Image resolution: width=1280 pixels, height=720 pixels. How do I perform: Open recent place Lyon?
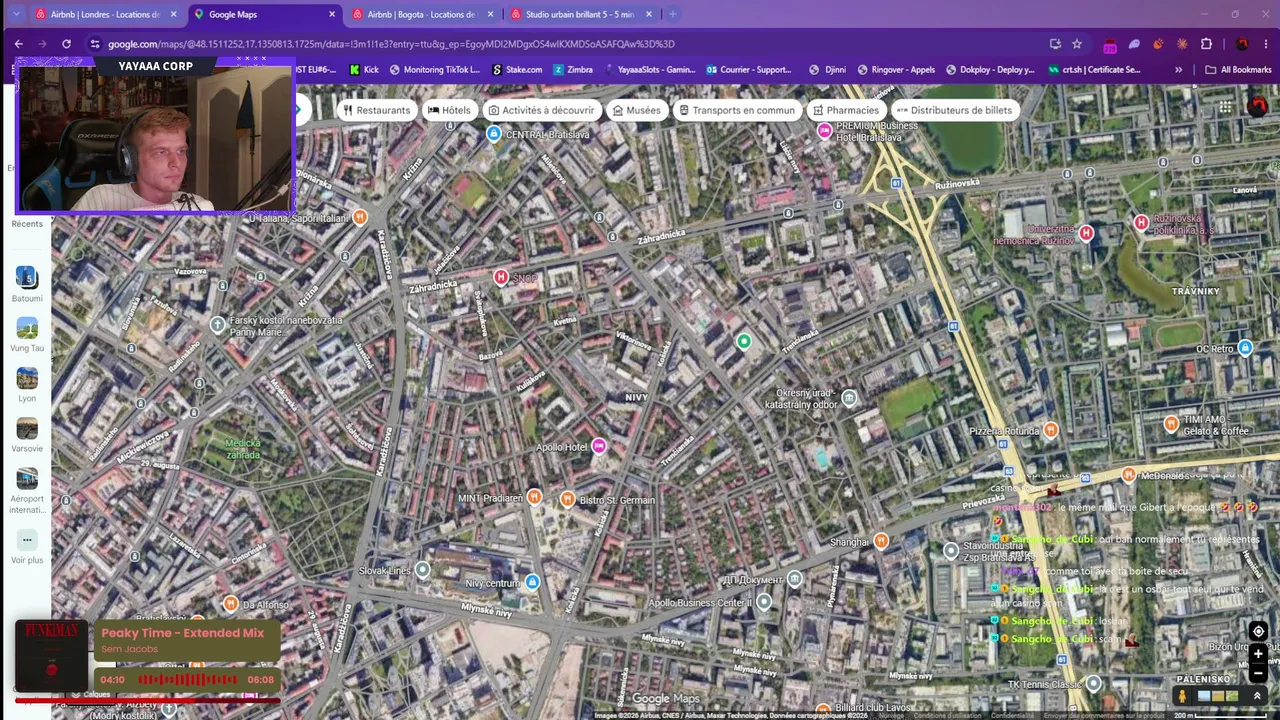click(27, 384)
